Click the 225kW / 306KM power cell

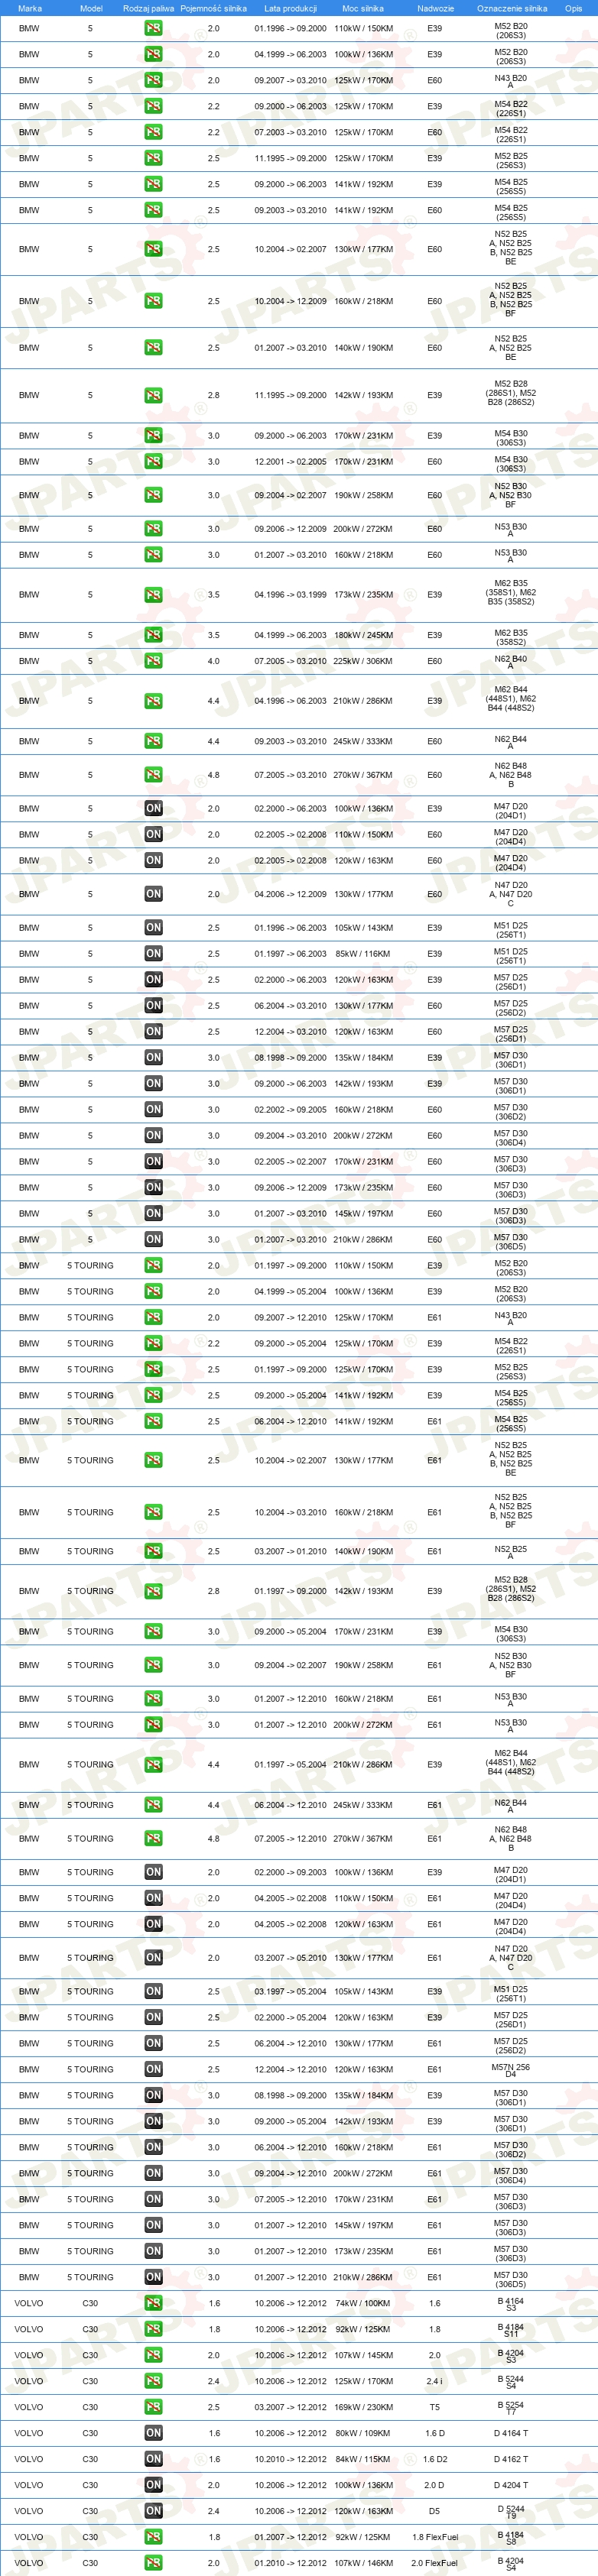point(364,661)
